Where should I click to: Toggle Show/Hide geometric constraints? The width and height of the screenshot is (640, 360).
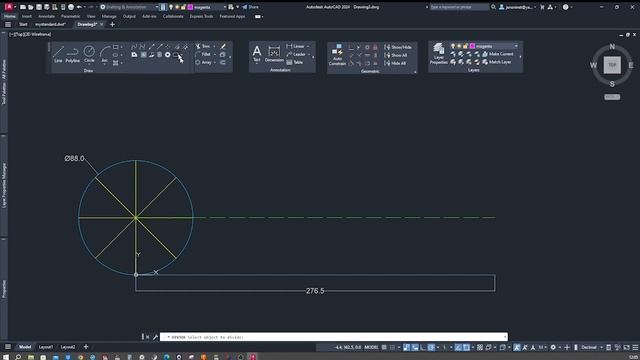(x=398, y=47)
